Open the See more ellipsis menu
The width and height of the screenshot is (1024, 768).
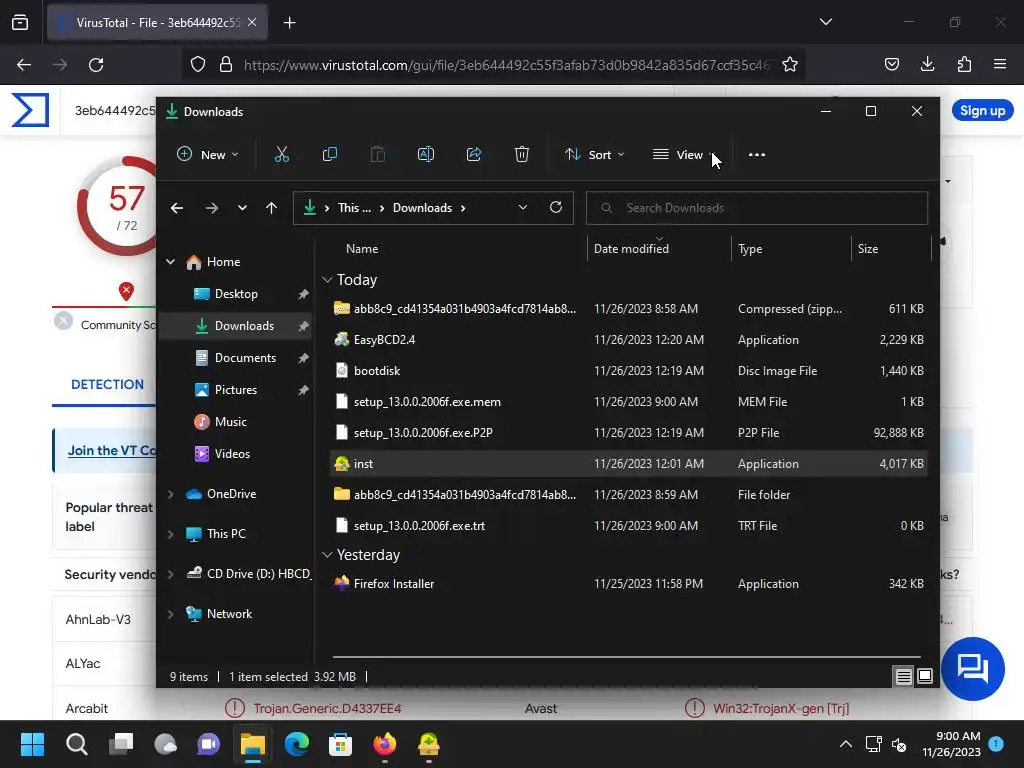(757, 155)
